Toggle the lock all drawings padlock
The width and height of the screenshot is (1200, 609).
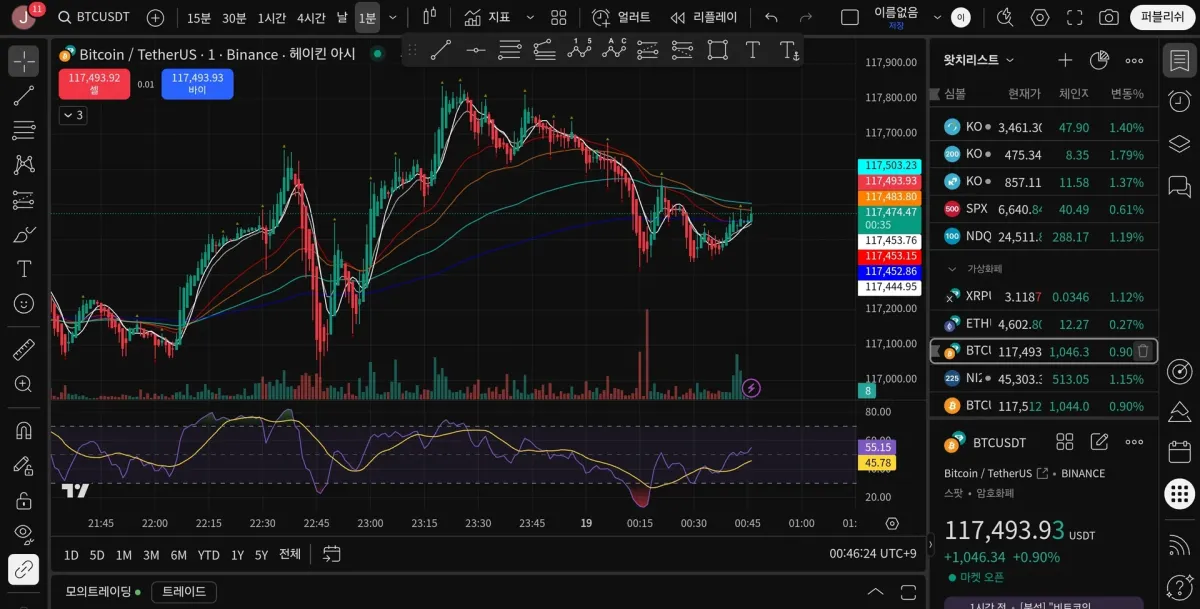pyautogui.click(x=23, y=500)
